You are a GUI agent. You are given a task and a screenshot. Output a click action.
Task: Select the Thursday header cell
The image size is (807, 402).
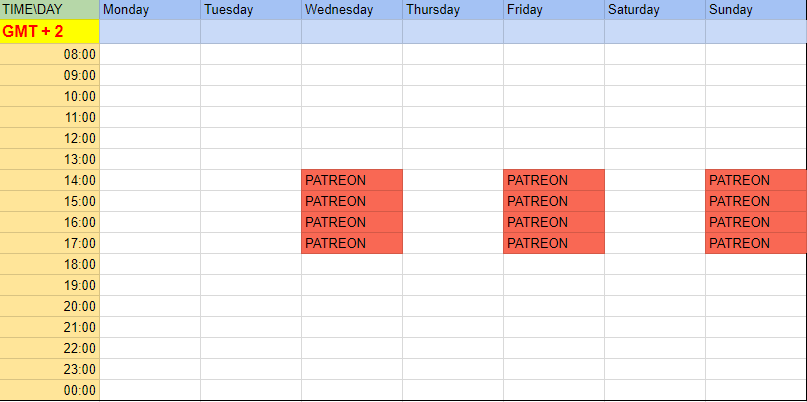click(x=453, y=10)
